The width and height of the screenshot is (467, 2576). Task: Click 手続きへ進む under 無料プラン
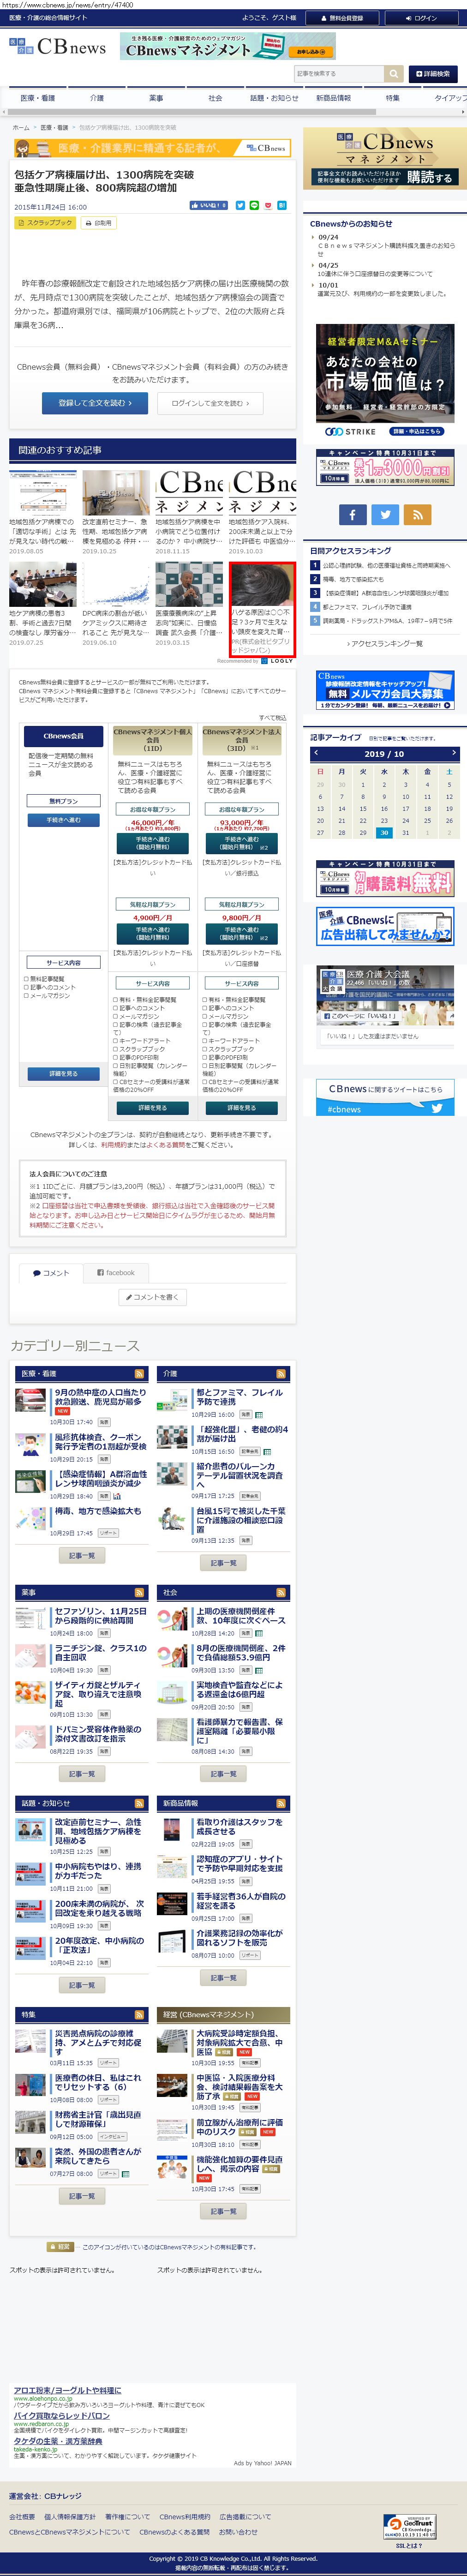pyautogui.click(x=63, y=820)
